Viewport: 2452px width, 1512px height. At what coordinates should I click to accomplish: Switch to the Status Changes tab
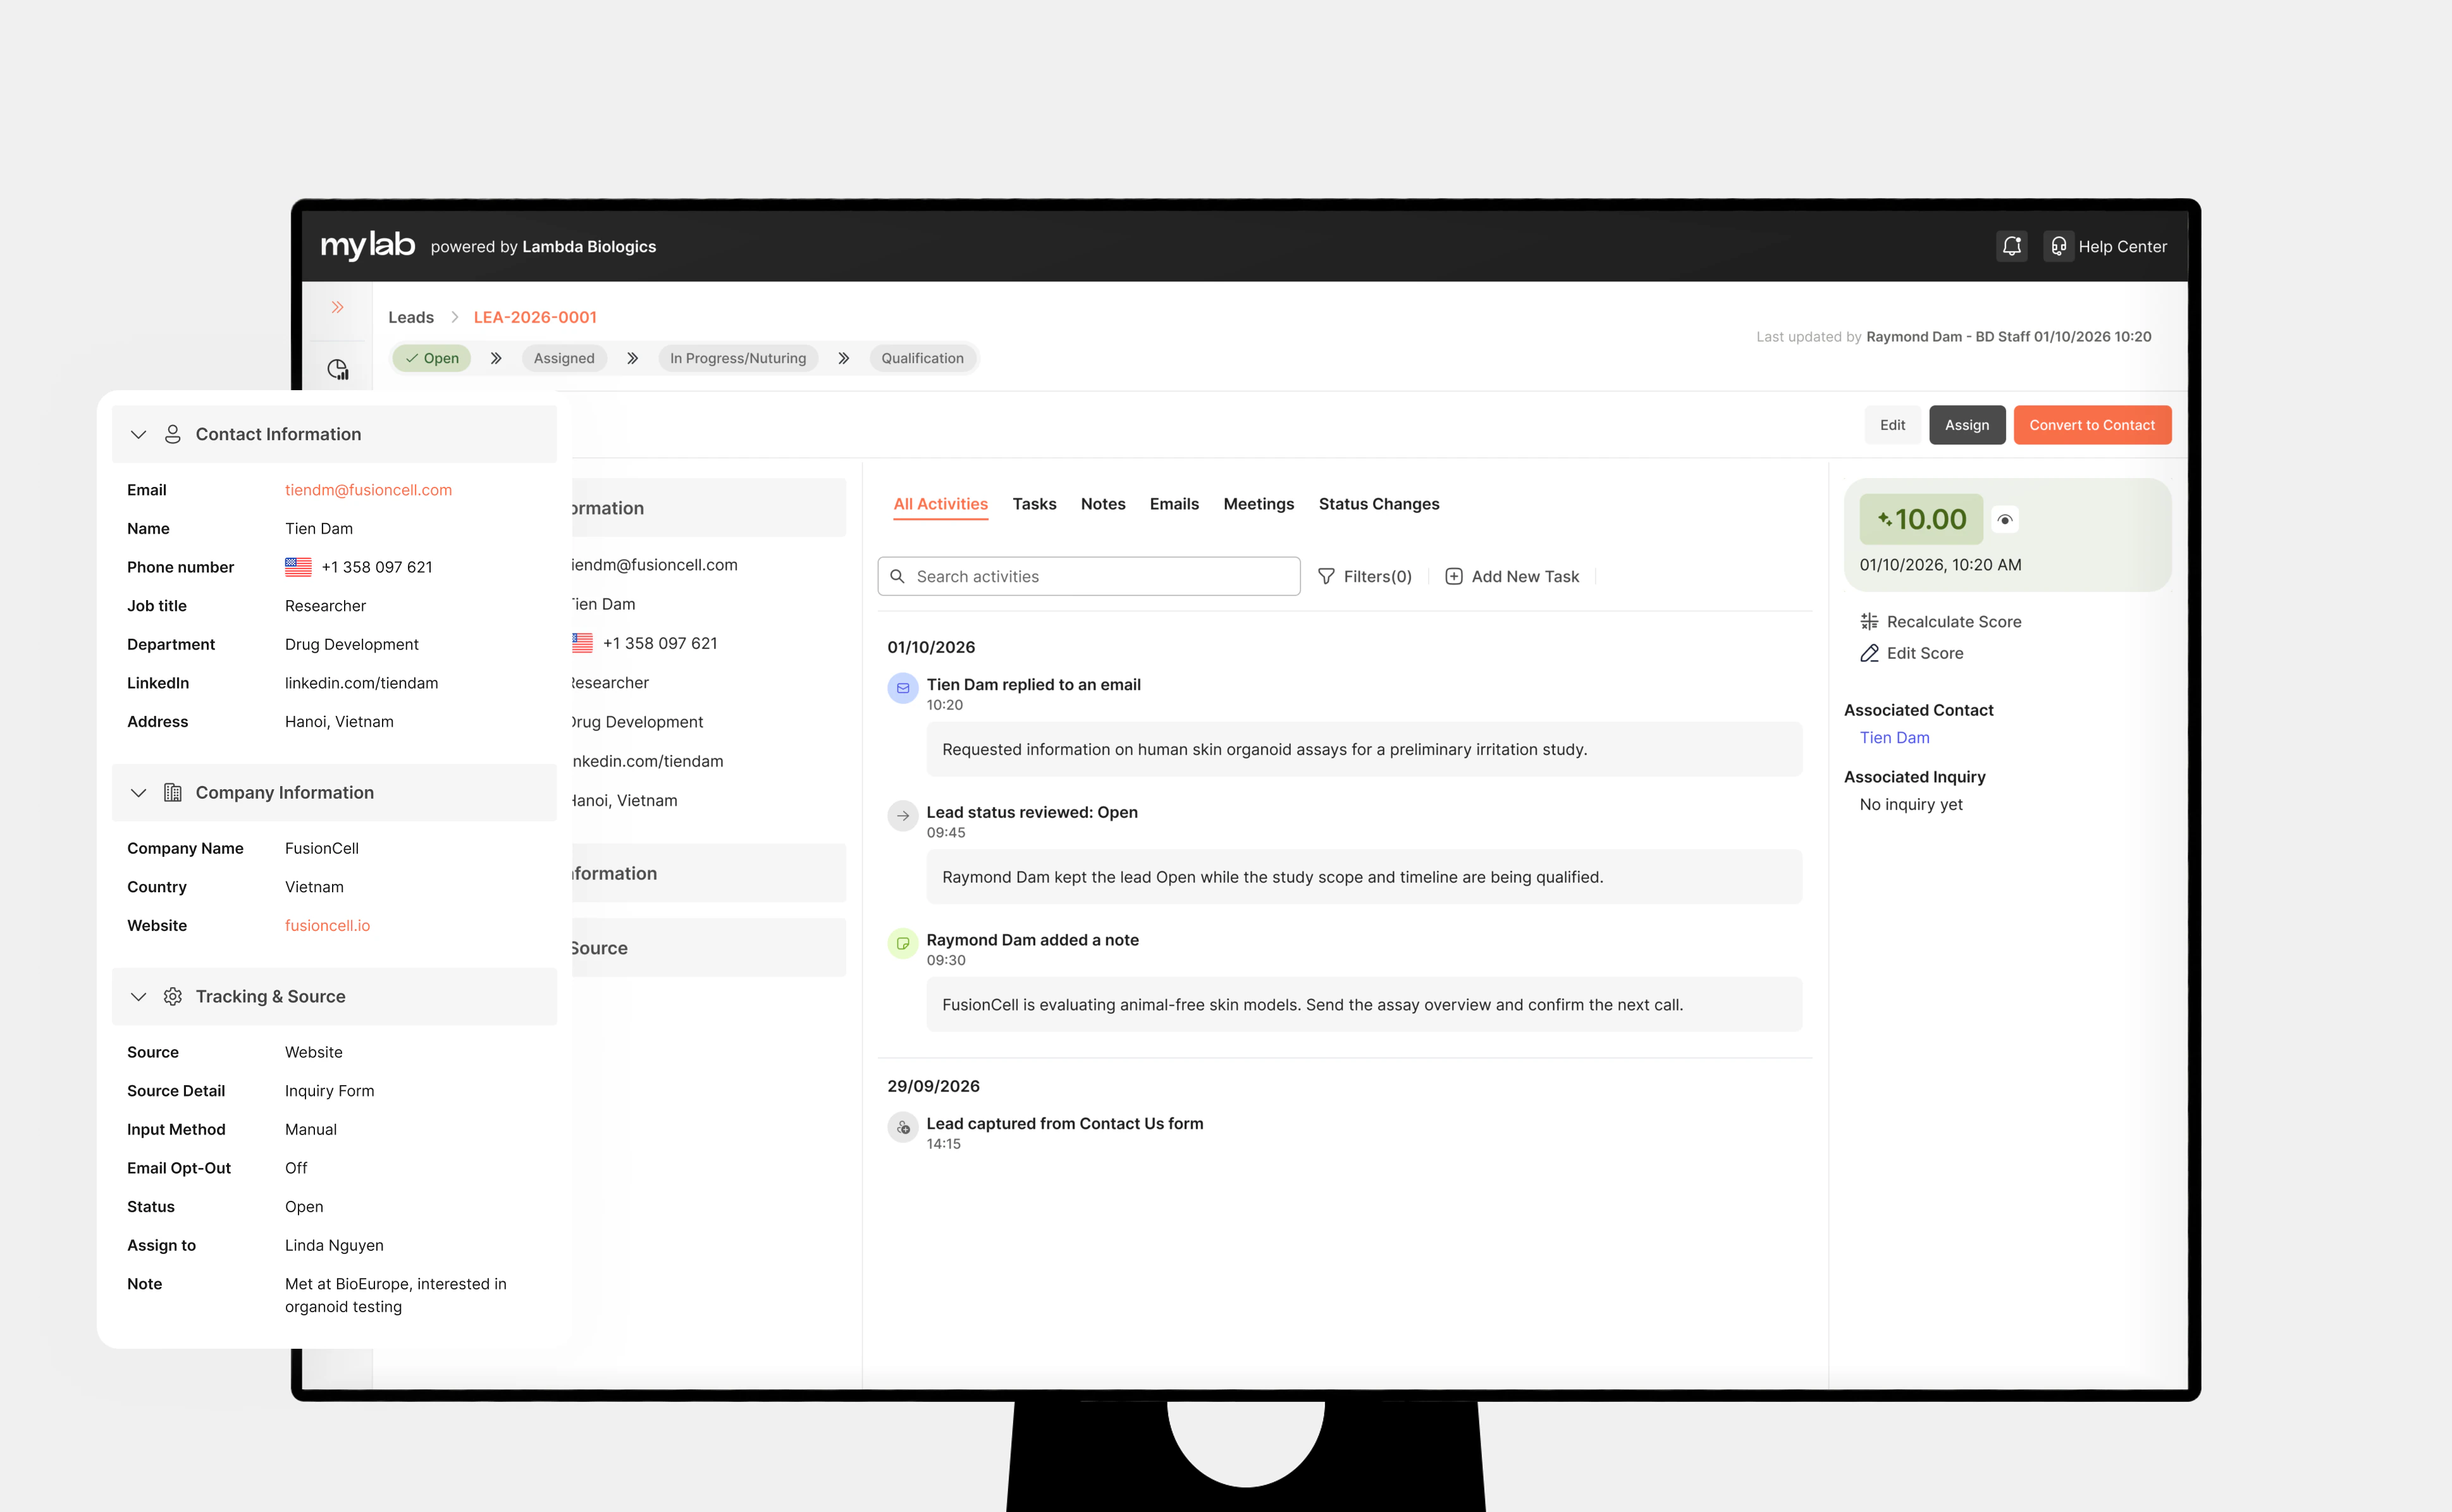(1378, 504)
